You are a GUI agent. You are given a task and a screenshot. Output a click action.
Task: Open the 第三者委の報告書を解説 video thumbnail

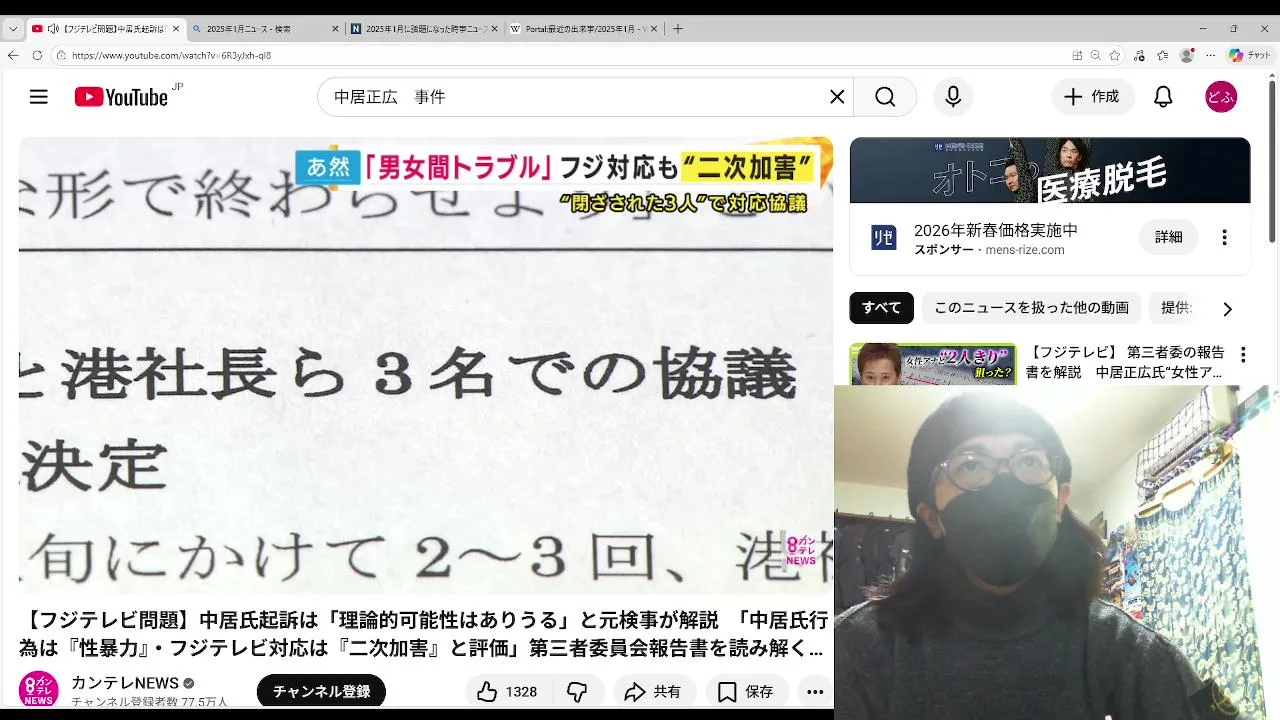click(933, 364)
